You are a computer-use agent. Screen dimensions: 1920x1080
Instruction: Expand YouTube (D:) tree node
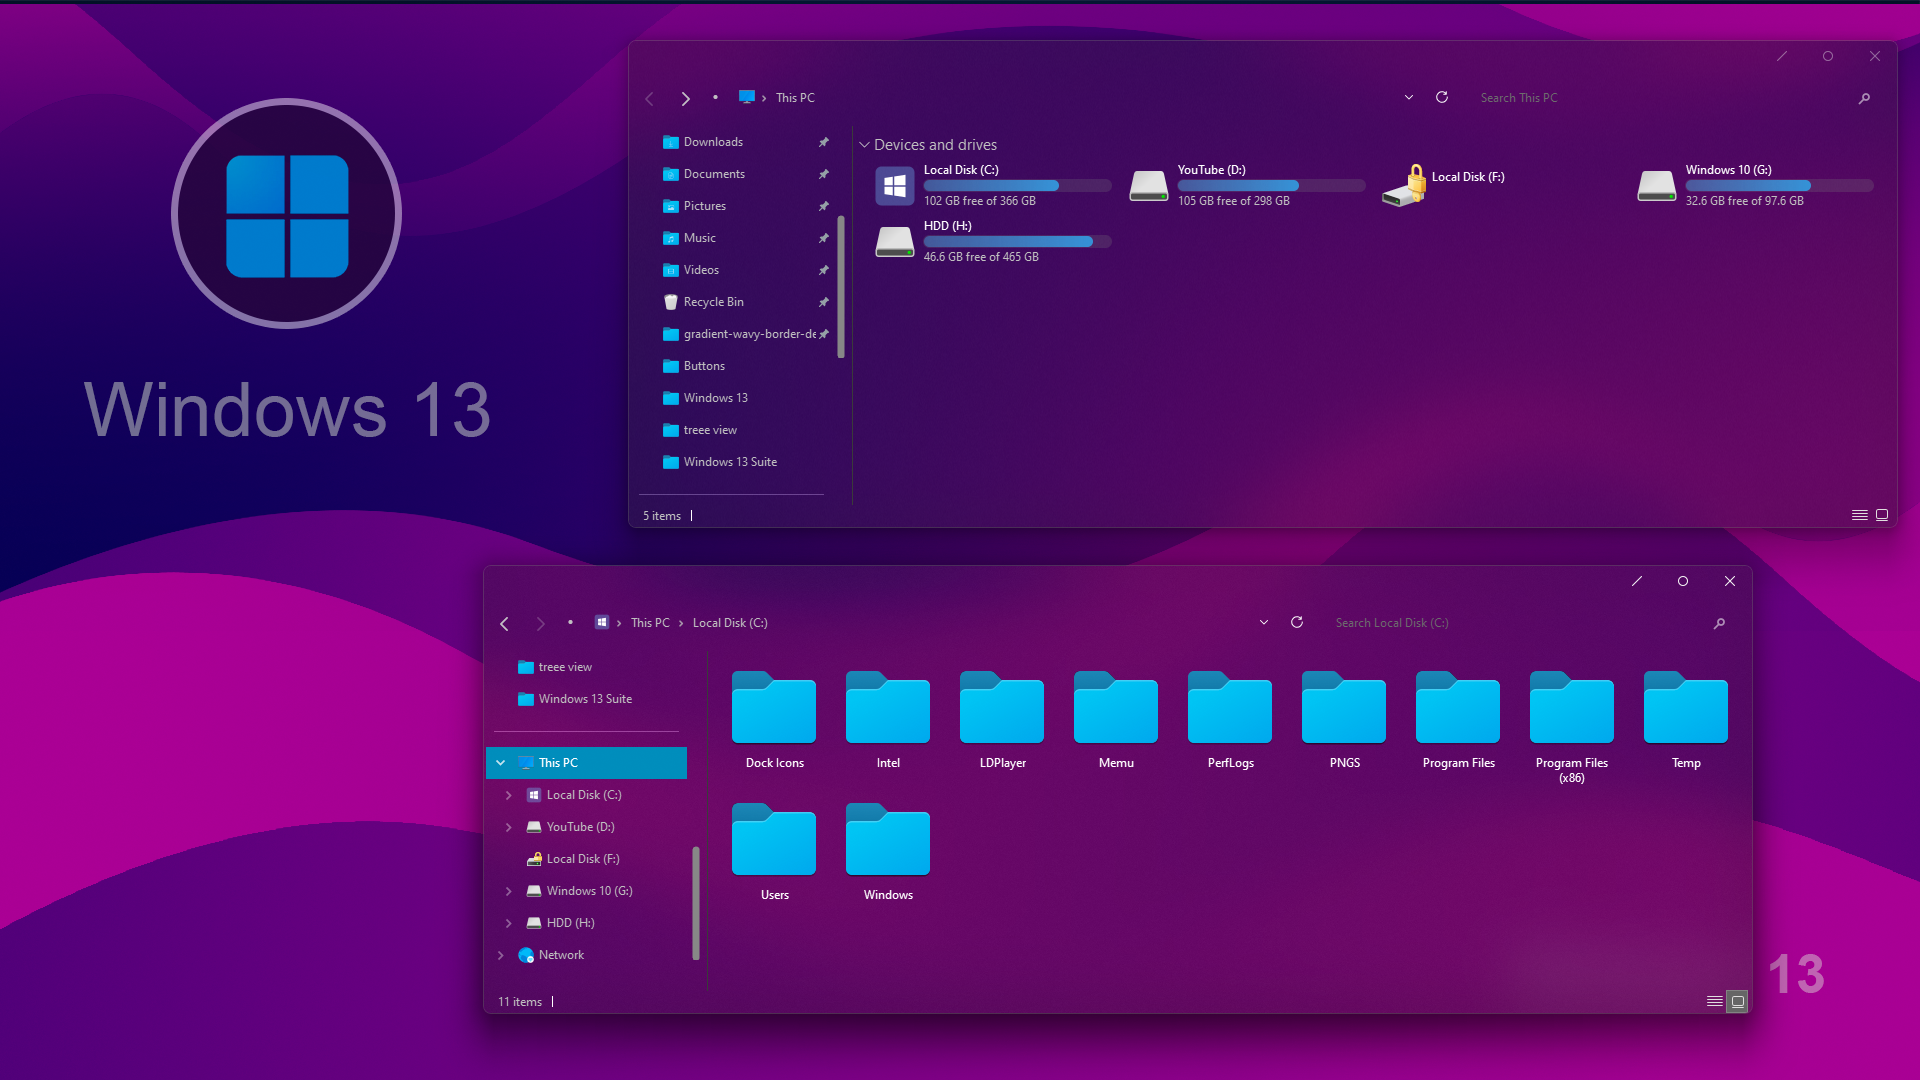pos(509,827)
